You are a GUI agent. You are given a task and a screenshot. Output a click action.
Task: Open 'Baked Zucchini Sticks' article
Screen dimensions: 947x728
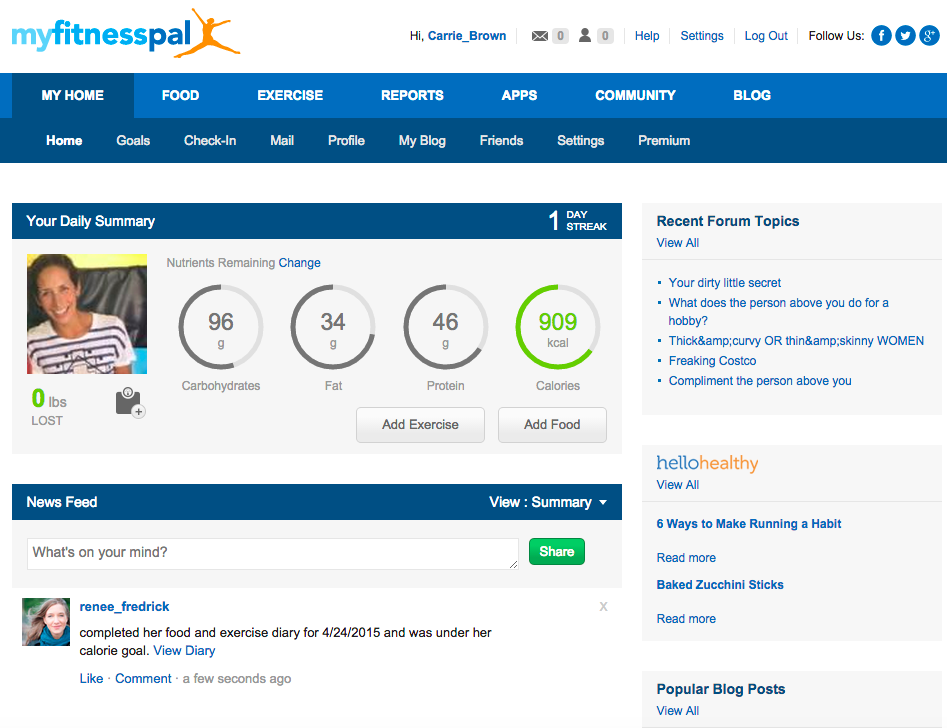tap(720, 585)
